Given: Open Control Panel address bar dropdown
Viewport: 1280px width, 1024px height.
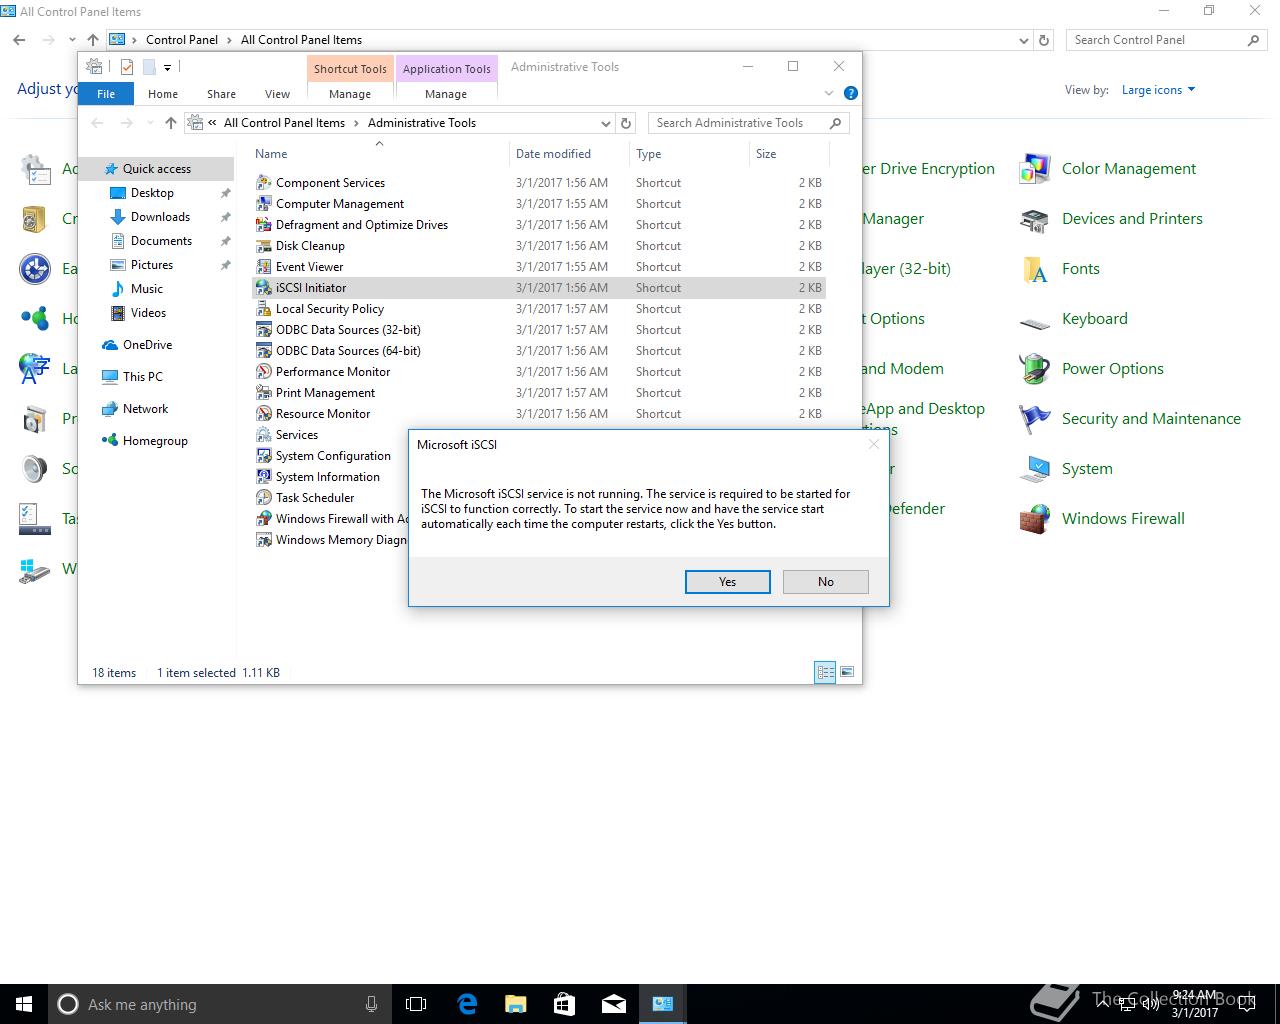Looking at the screenshot, I should coord(1023,41).
